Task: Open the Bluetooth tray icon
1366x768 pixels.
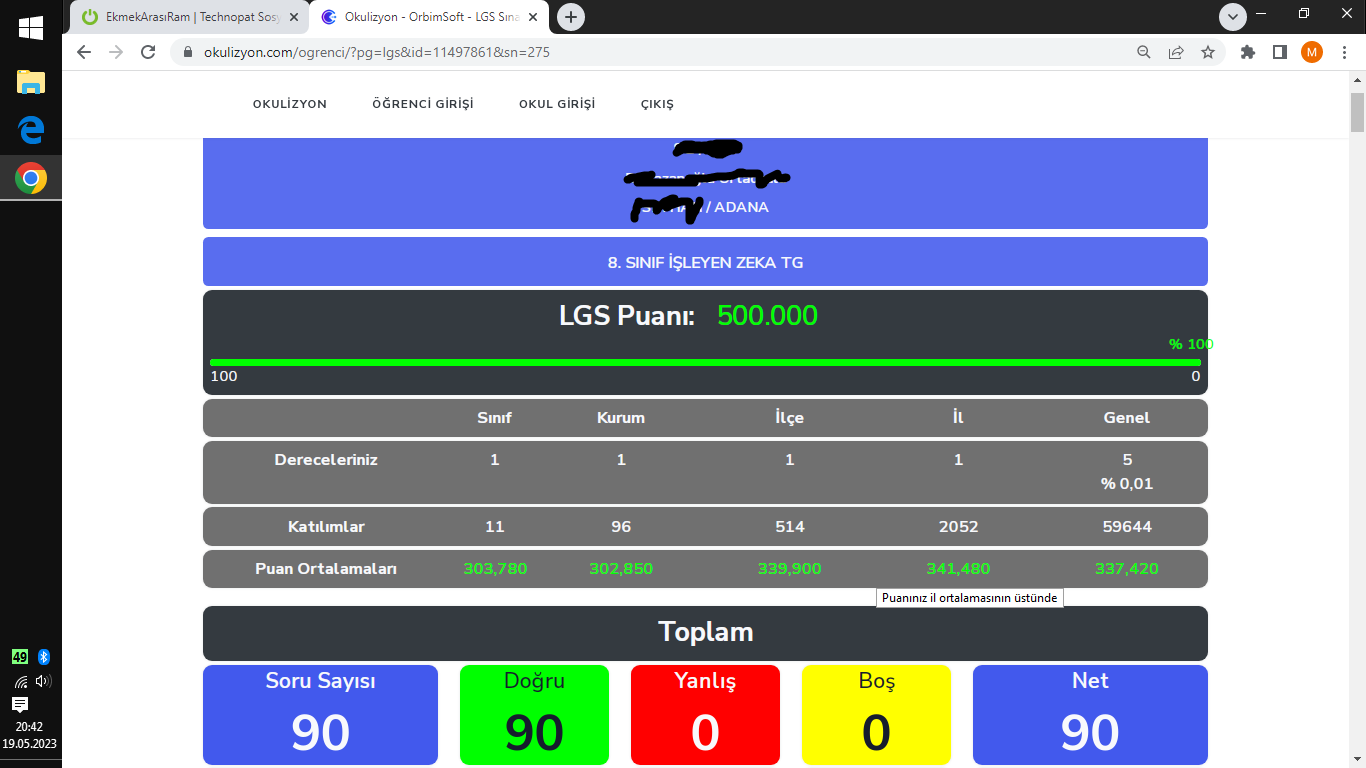Action: pos(44,657)
